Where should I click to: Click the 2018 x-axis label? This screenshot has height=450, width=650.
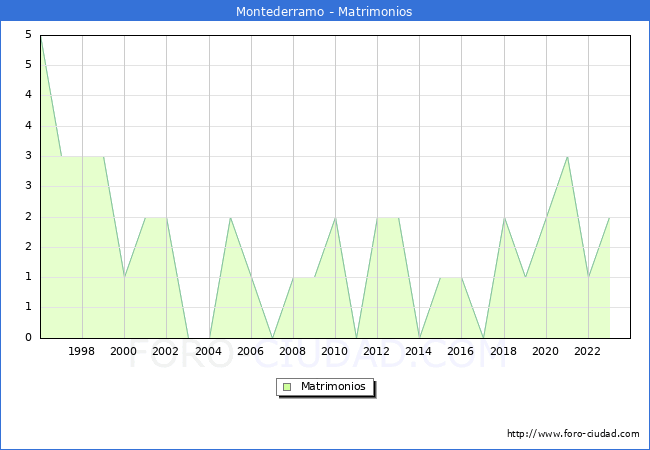point(503,351)
